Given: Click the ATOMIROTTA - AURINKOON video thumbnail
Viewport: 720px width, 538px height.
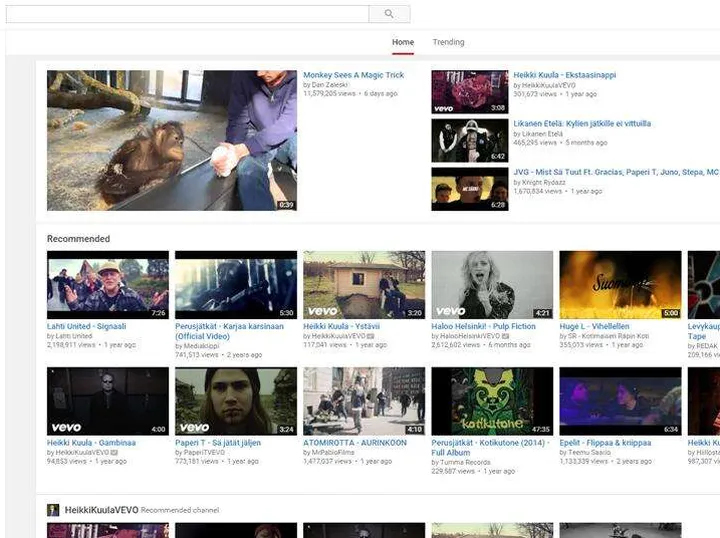Looking at the screenshot, I should click(x=364, y=401).
